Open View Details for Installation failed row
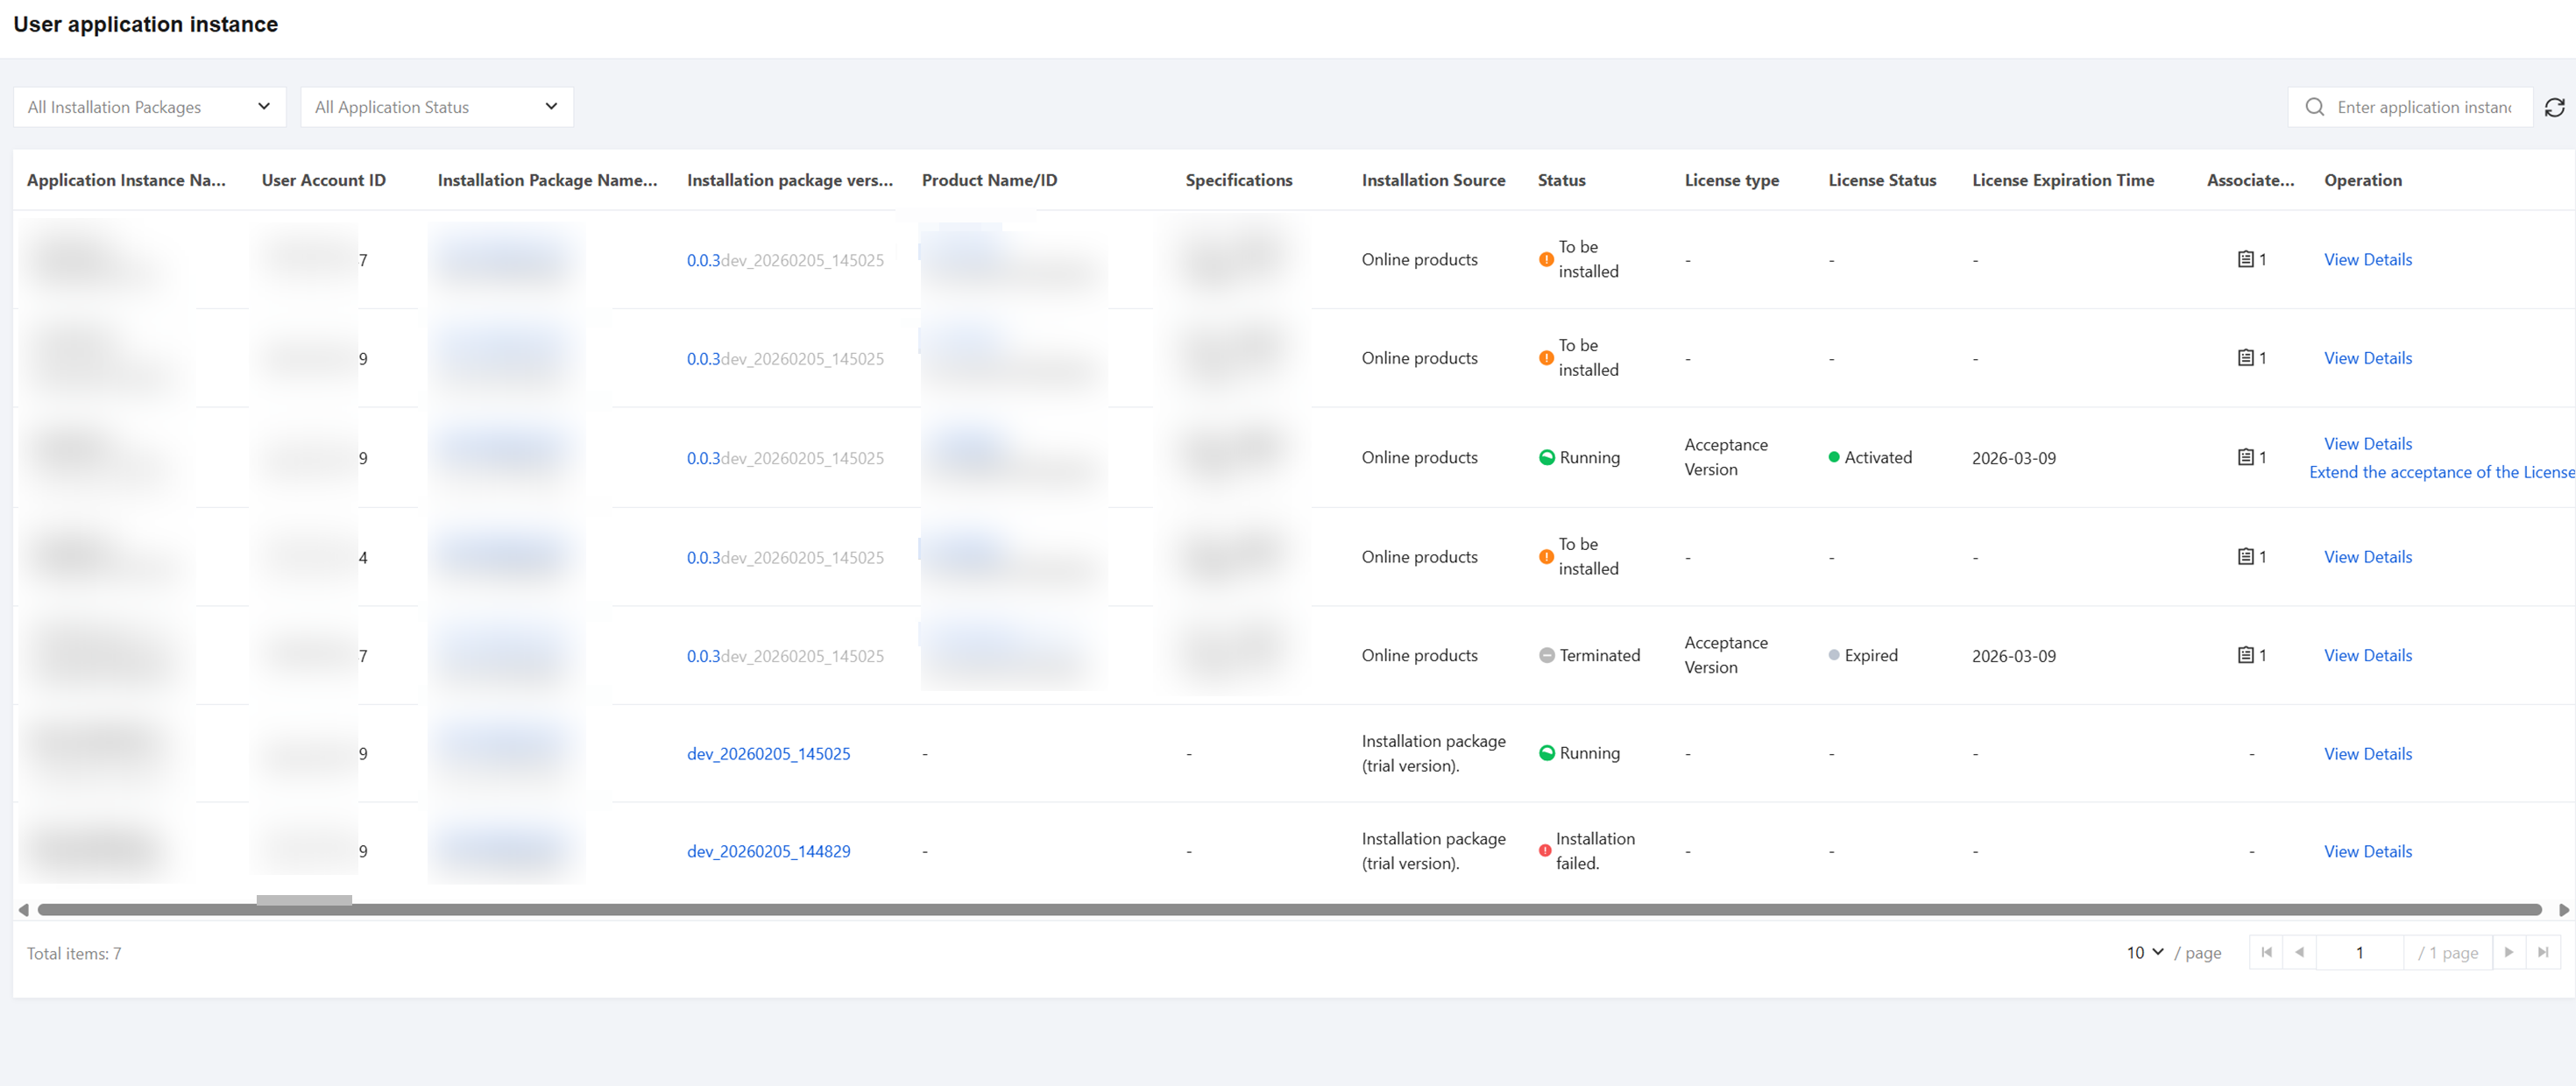 click(x=2367, y=851)
